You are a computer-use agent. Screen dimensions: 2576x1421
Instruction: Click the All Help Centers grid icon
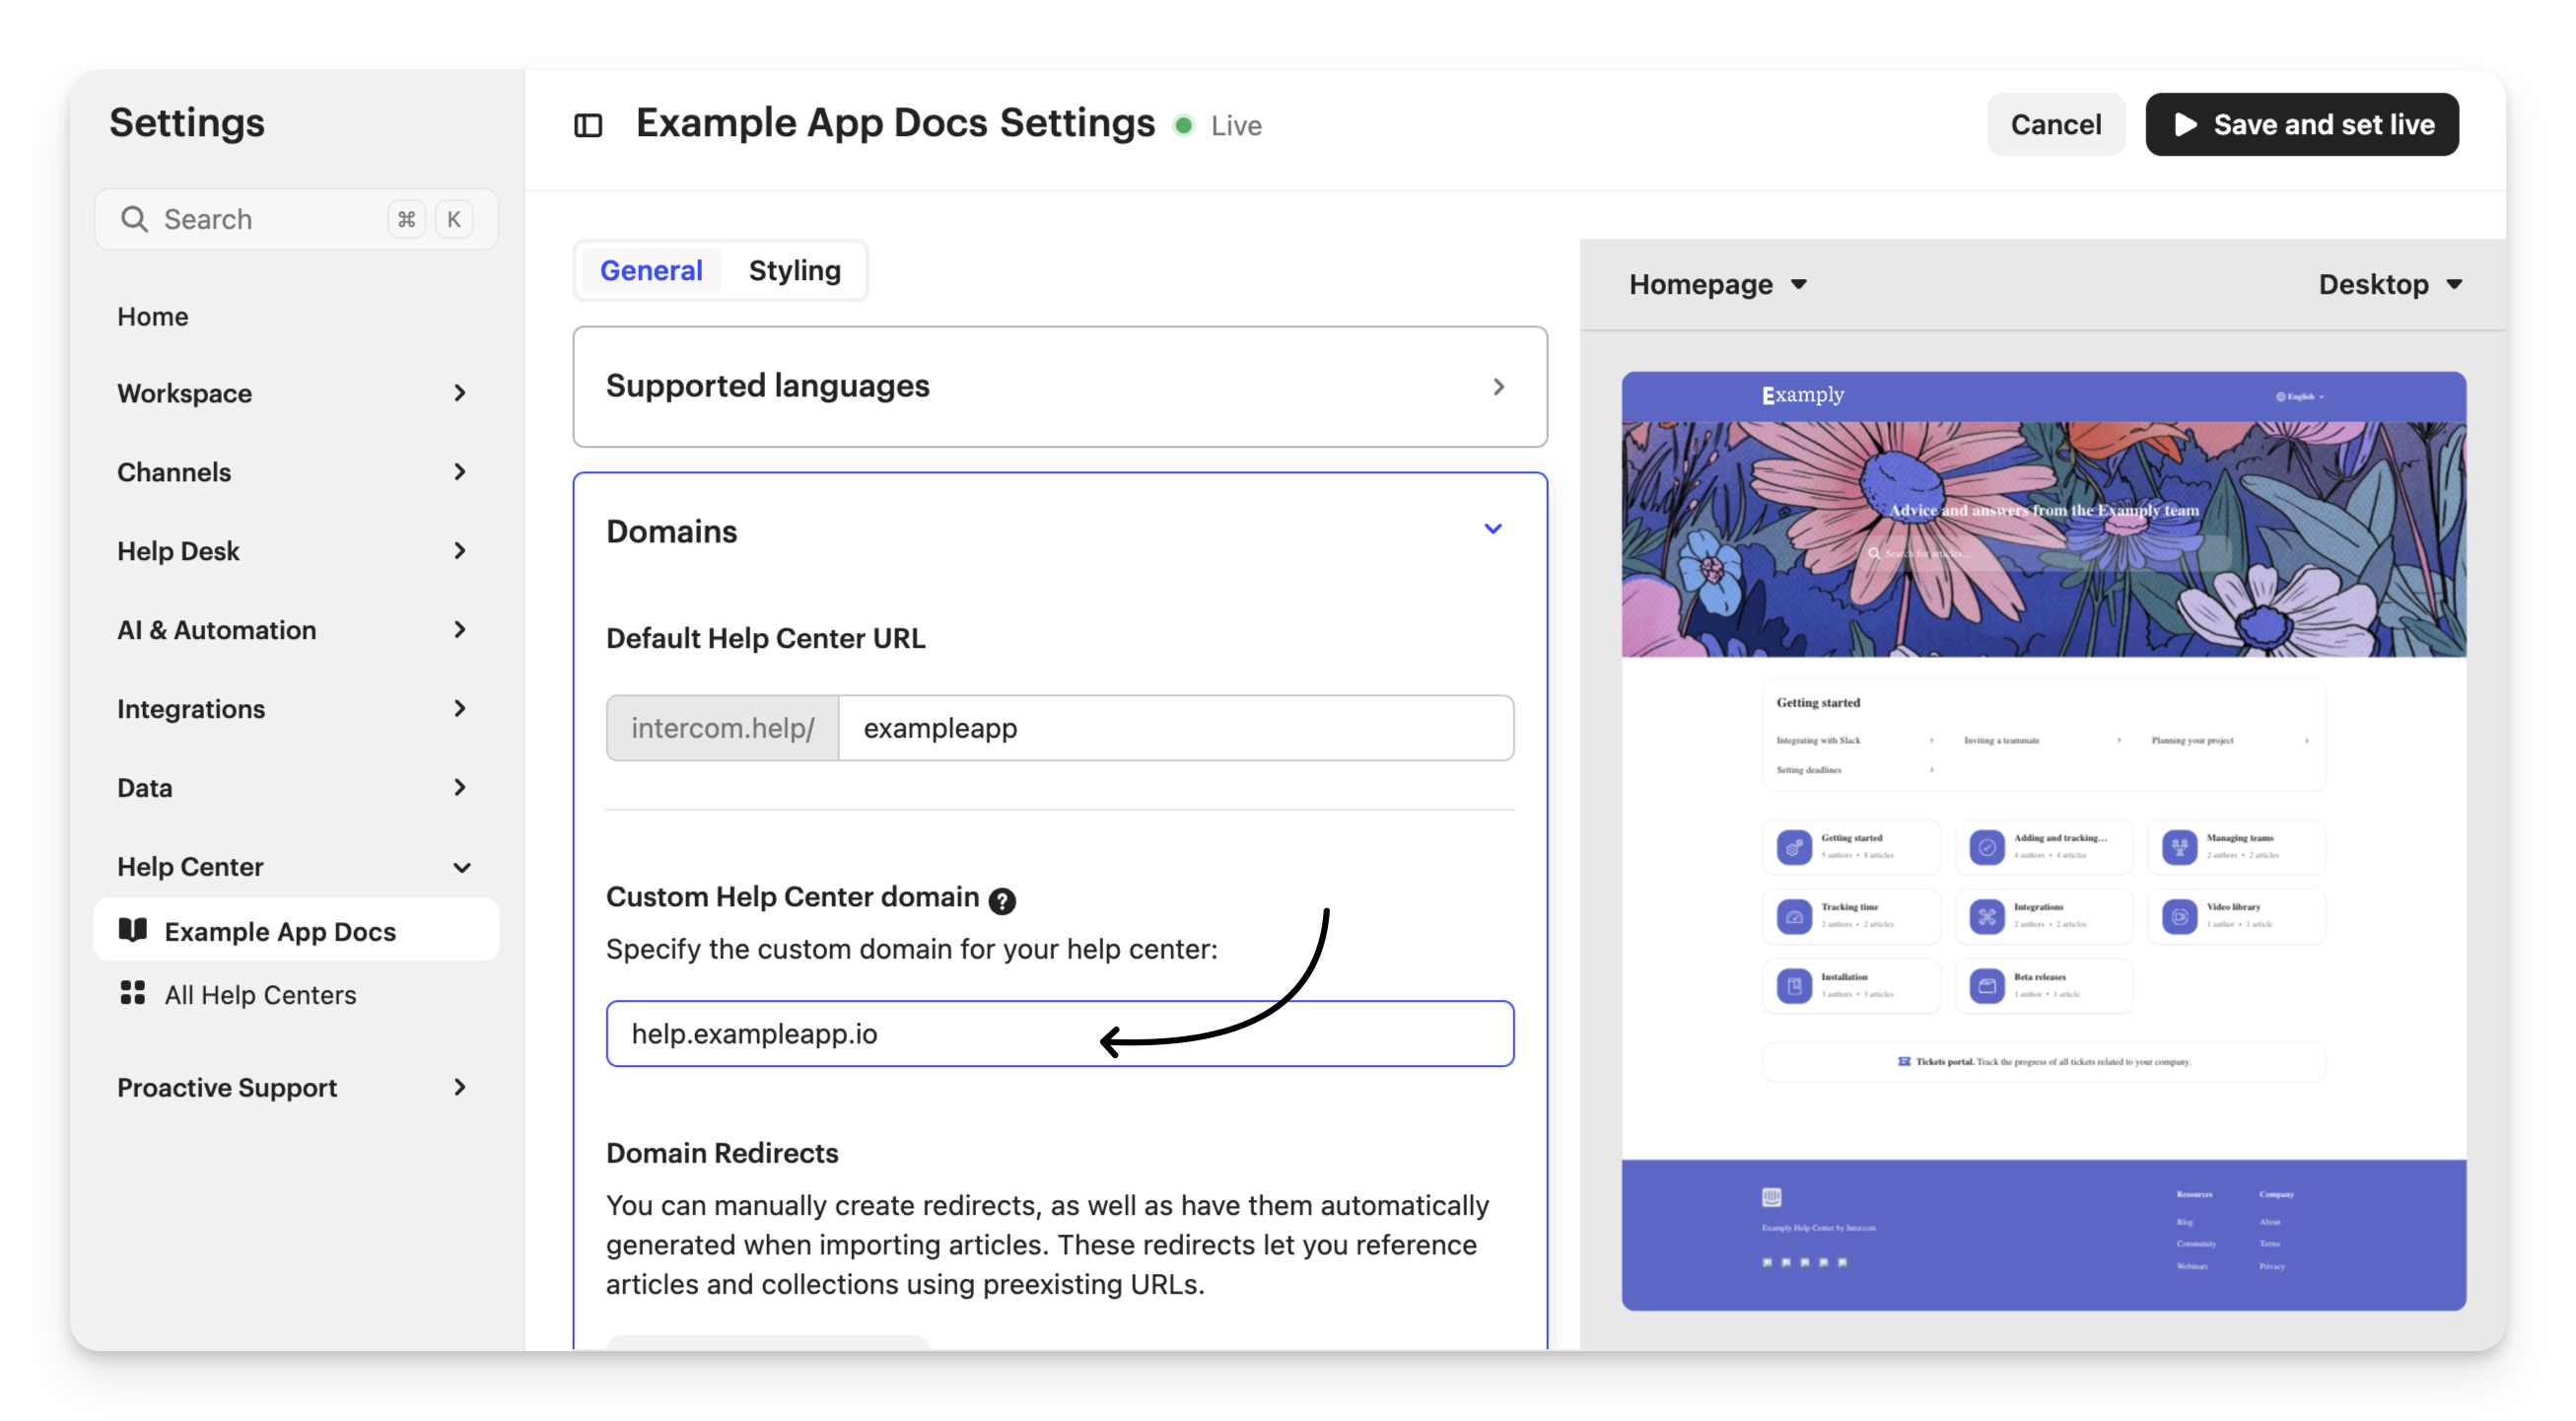133,993
